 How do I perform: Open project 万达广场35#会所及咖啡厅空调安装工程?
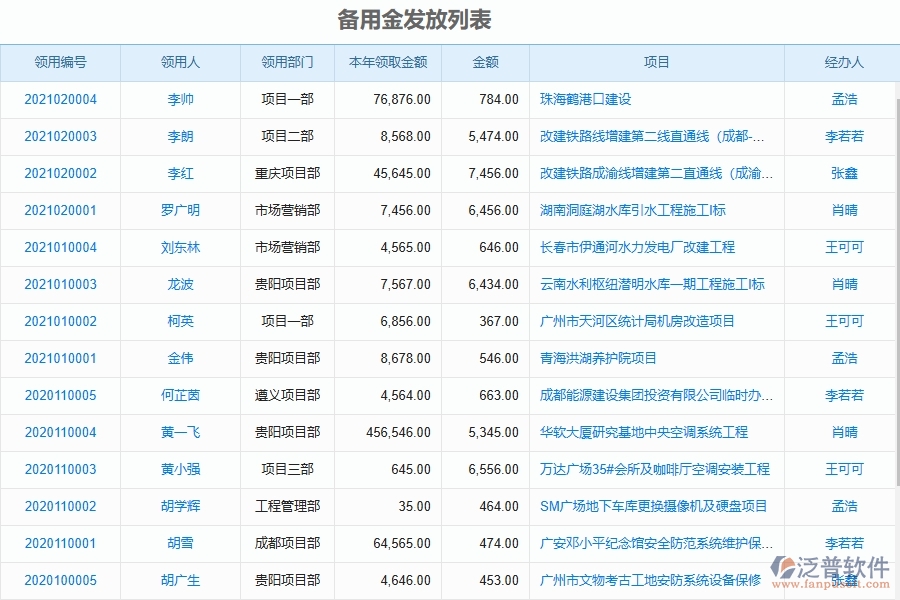657,469
